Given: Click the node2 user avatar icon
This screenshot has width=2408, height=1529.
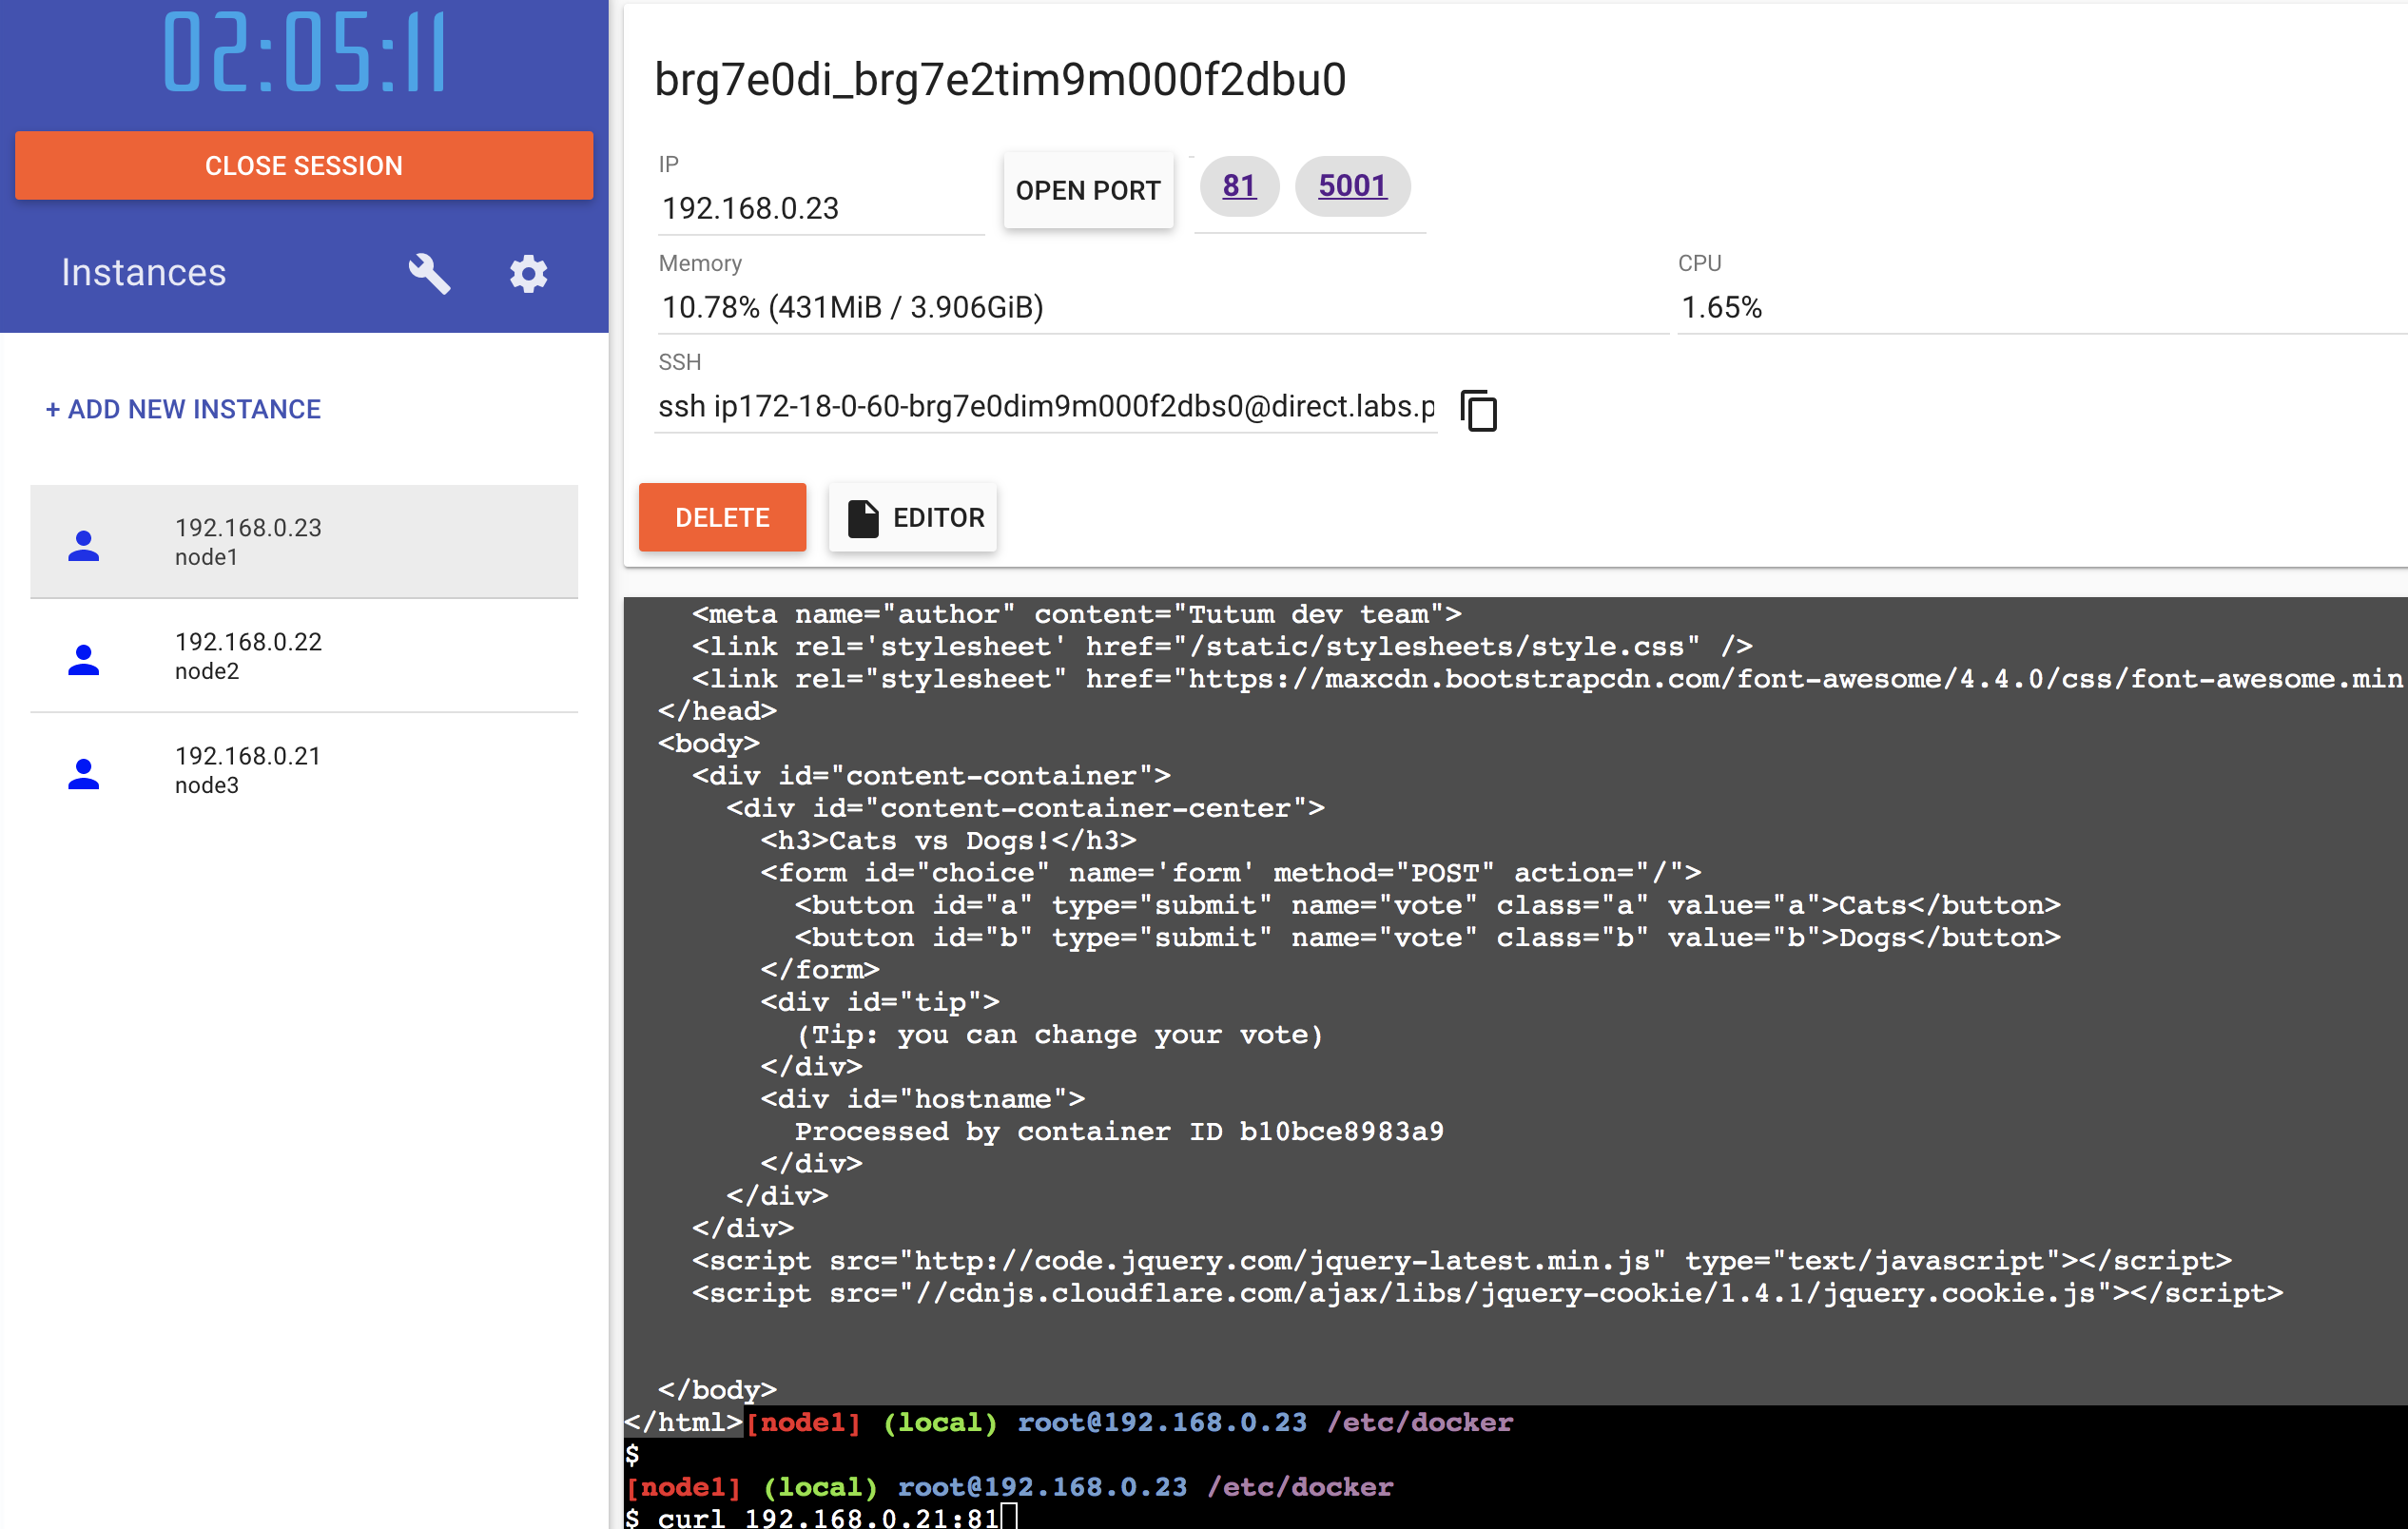Looking at the screenshot, I should pyautogui.click(x=84, y=659).
